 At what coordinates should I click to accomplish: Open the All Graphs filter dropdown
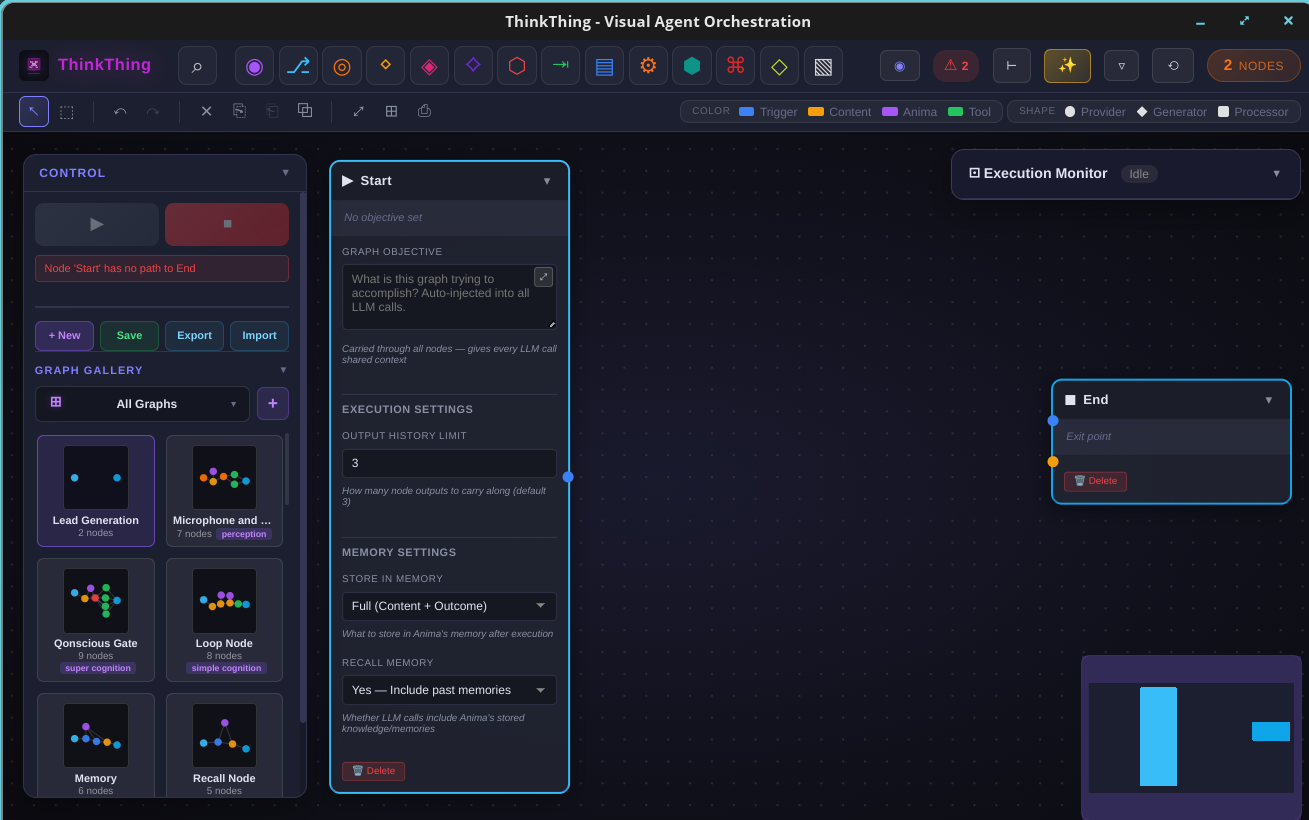(142, 404)
